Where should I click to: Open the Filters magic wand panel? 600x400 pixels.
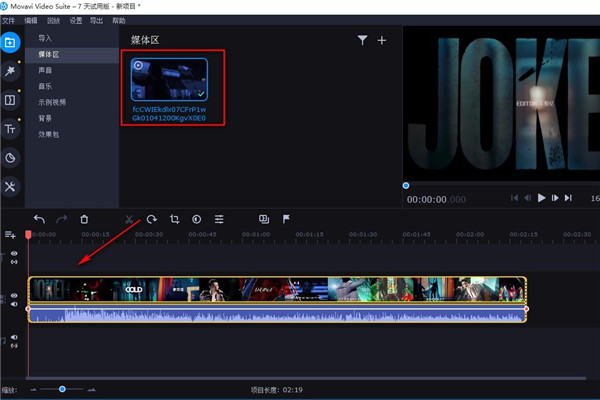tap(10, 71)
